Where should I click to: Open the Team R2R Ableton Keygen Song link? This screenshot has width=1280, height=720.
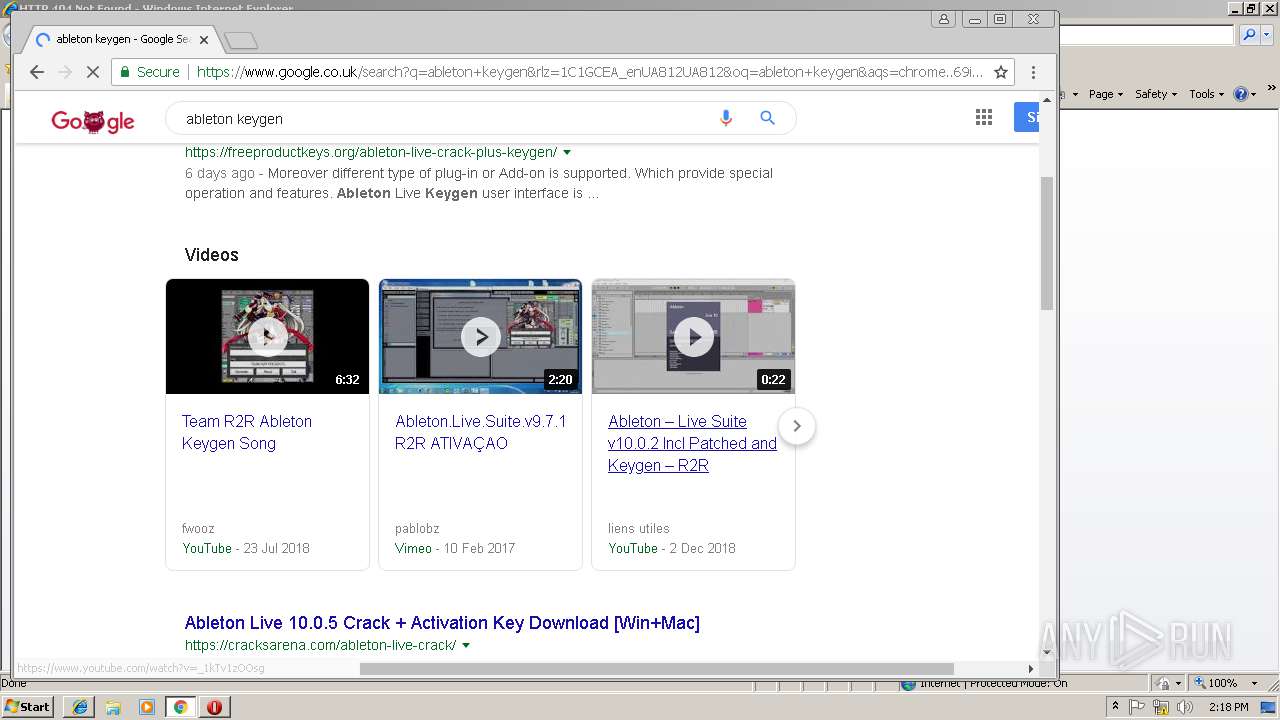pyautogui.click(x=247, y=432)
